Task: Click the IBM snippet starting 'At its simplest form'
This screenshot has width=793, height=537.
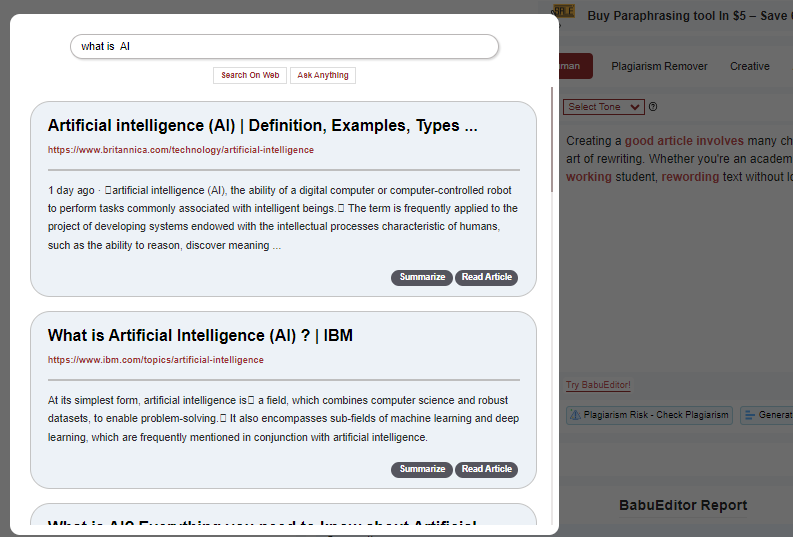Action: 283,419
